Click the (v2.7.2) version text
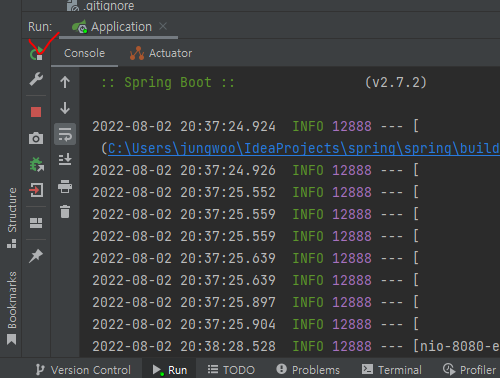Image resolution: width=500 pixels, height=378 pixels. coord(396,82)
